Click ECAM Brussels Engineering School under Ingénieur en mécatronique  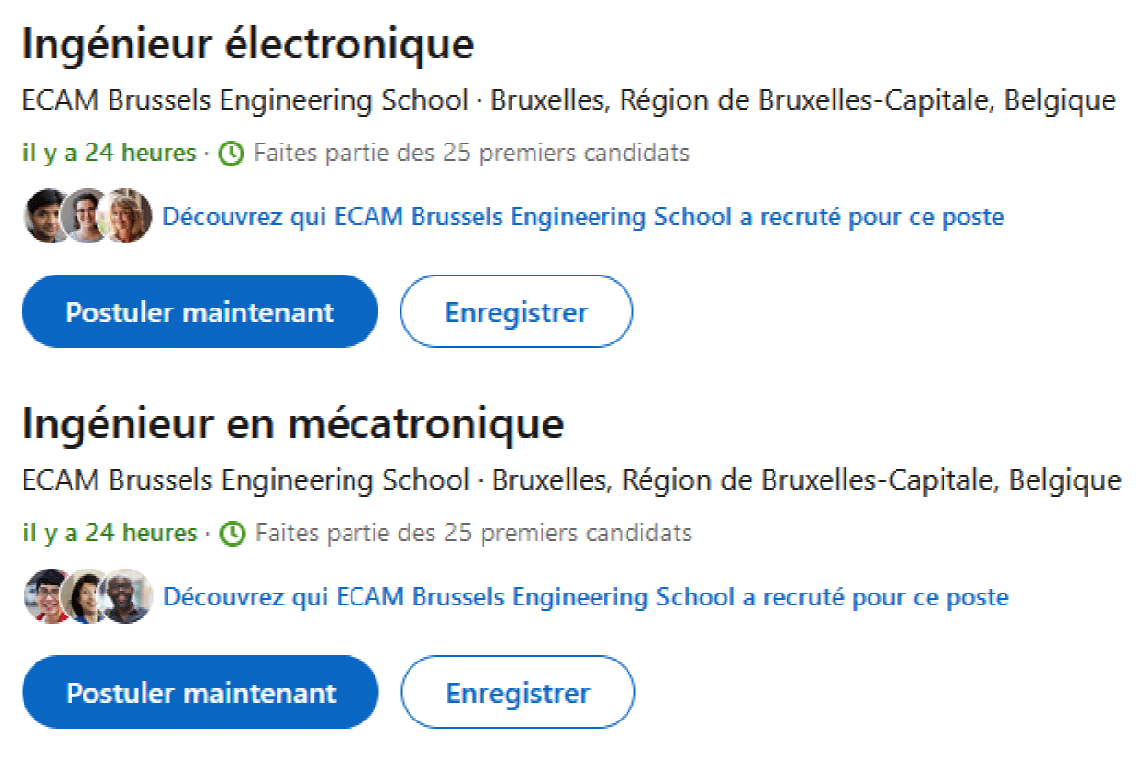(246, 480)
